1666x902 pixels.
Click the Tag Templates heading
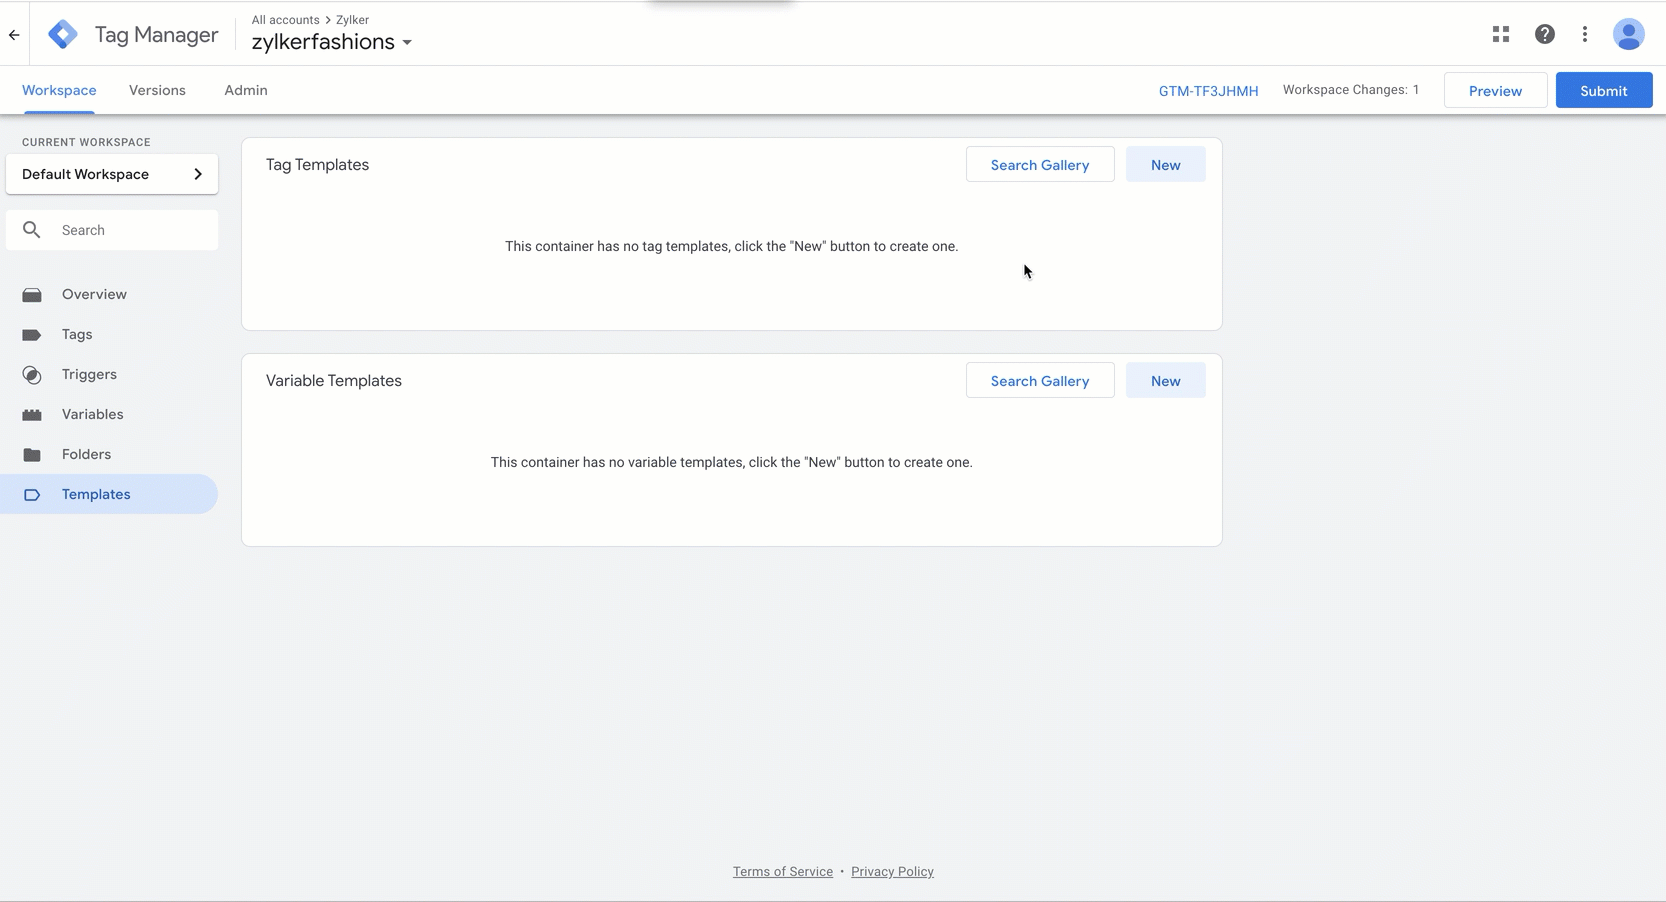tap(317, 165)
